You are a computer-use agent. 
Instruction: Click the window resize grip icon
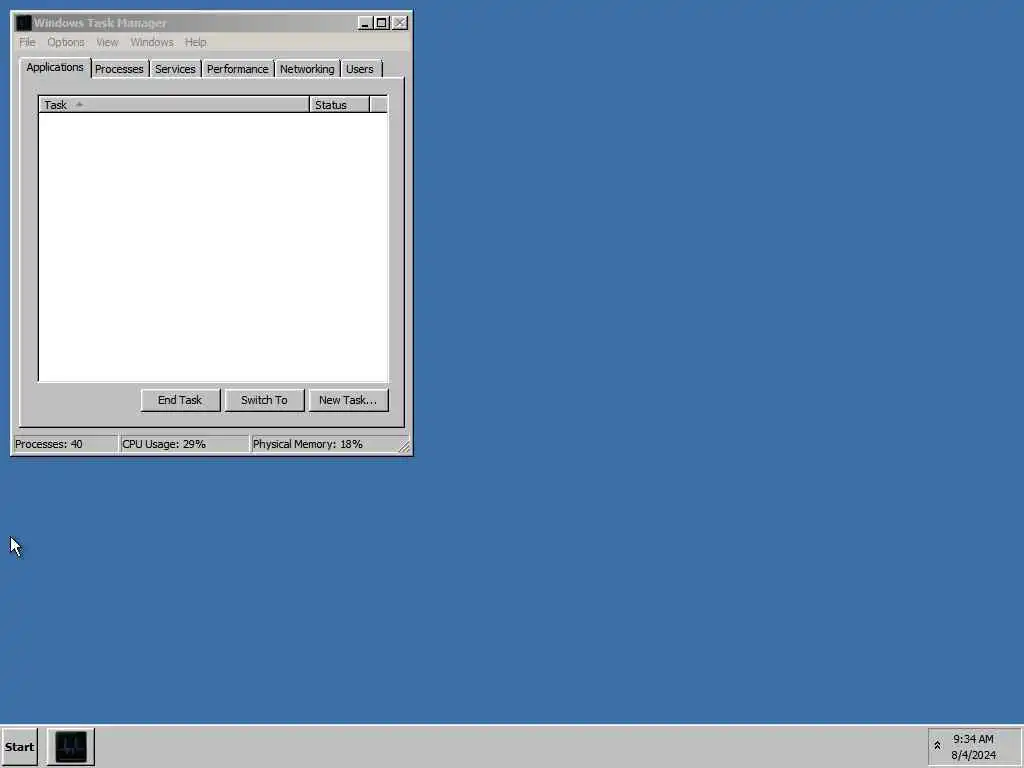pyautogui.click(x=404, y=447)
